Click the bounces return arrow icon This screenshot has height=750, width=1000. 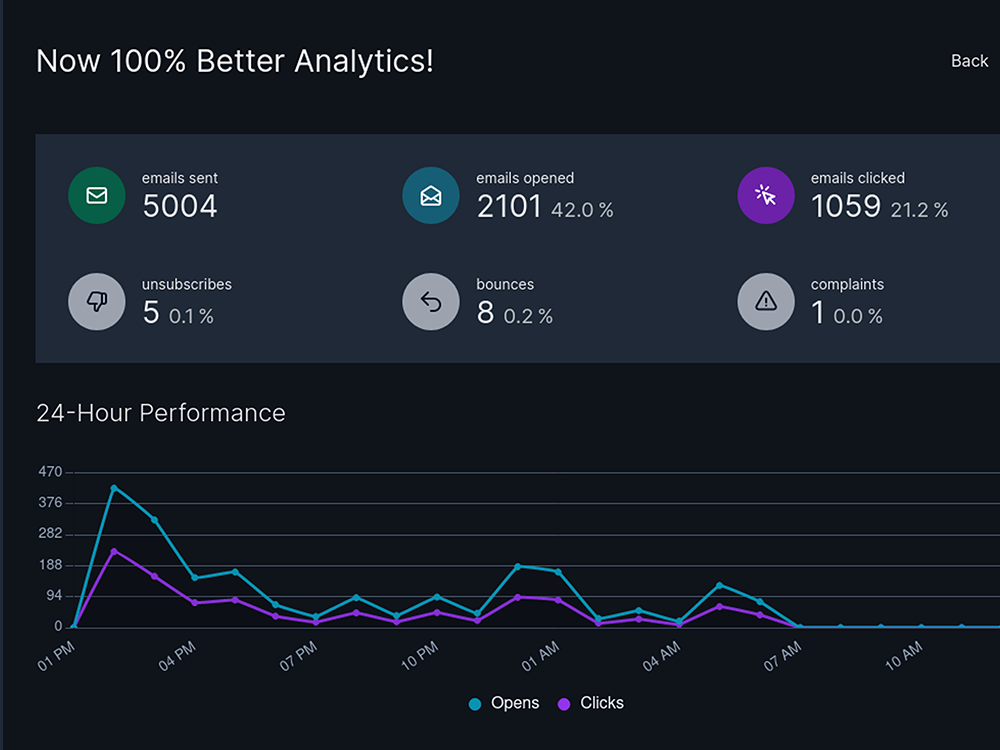(x=431, y=301)
